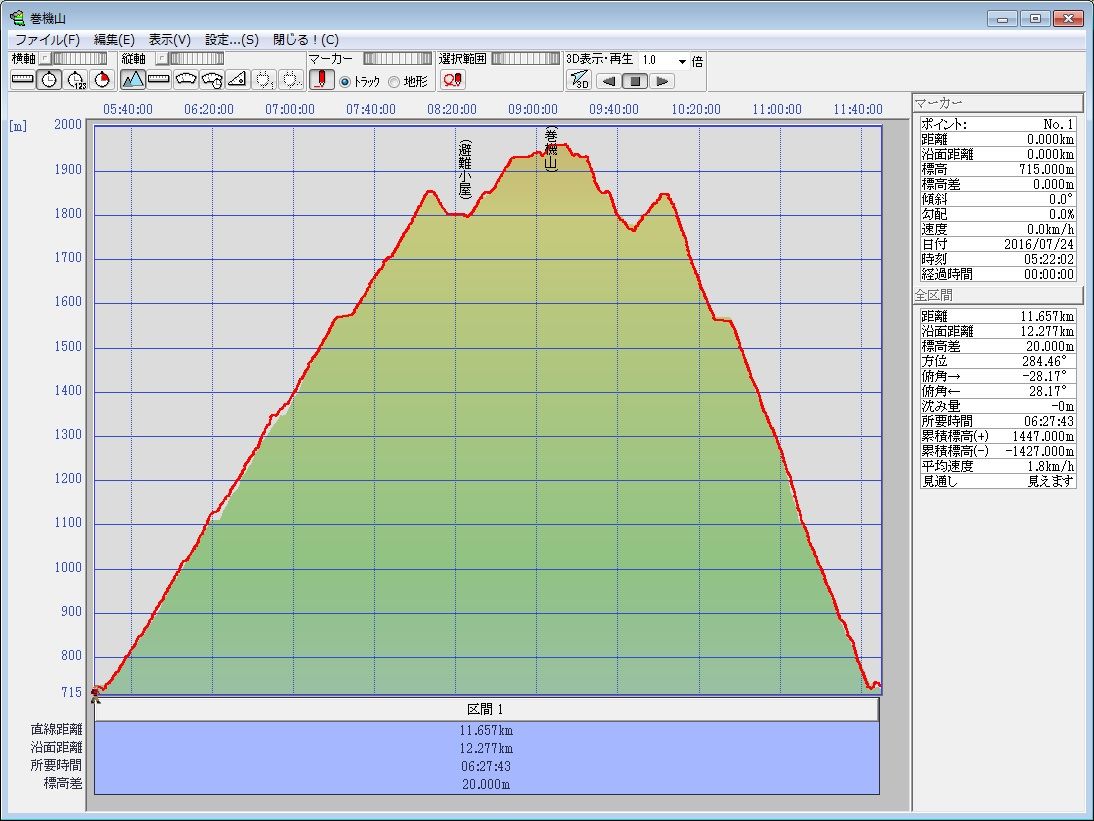Set horizontal axis to clock time
Screen dimensions: 1094x821
[x=49, y=80]
